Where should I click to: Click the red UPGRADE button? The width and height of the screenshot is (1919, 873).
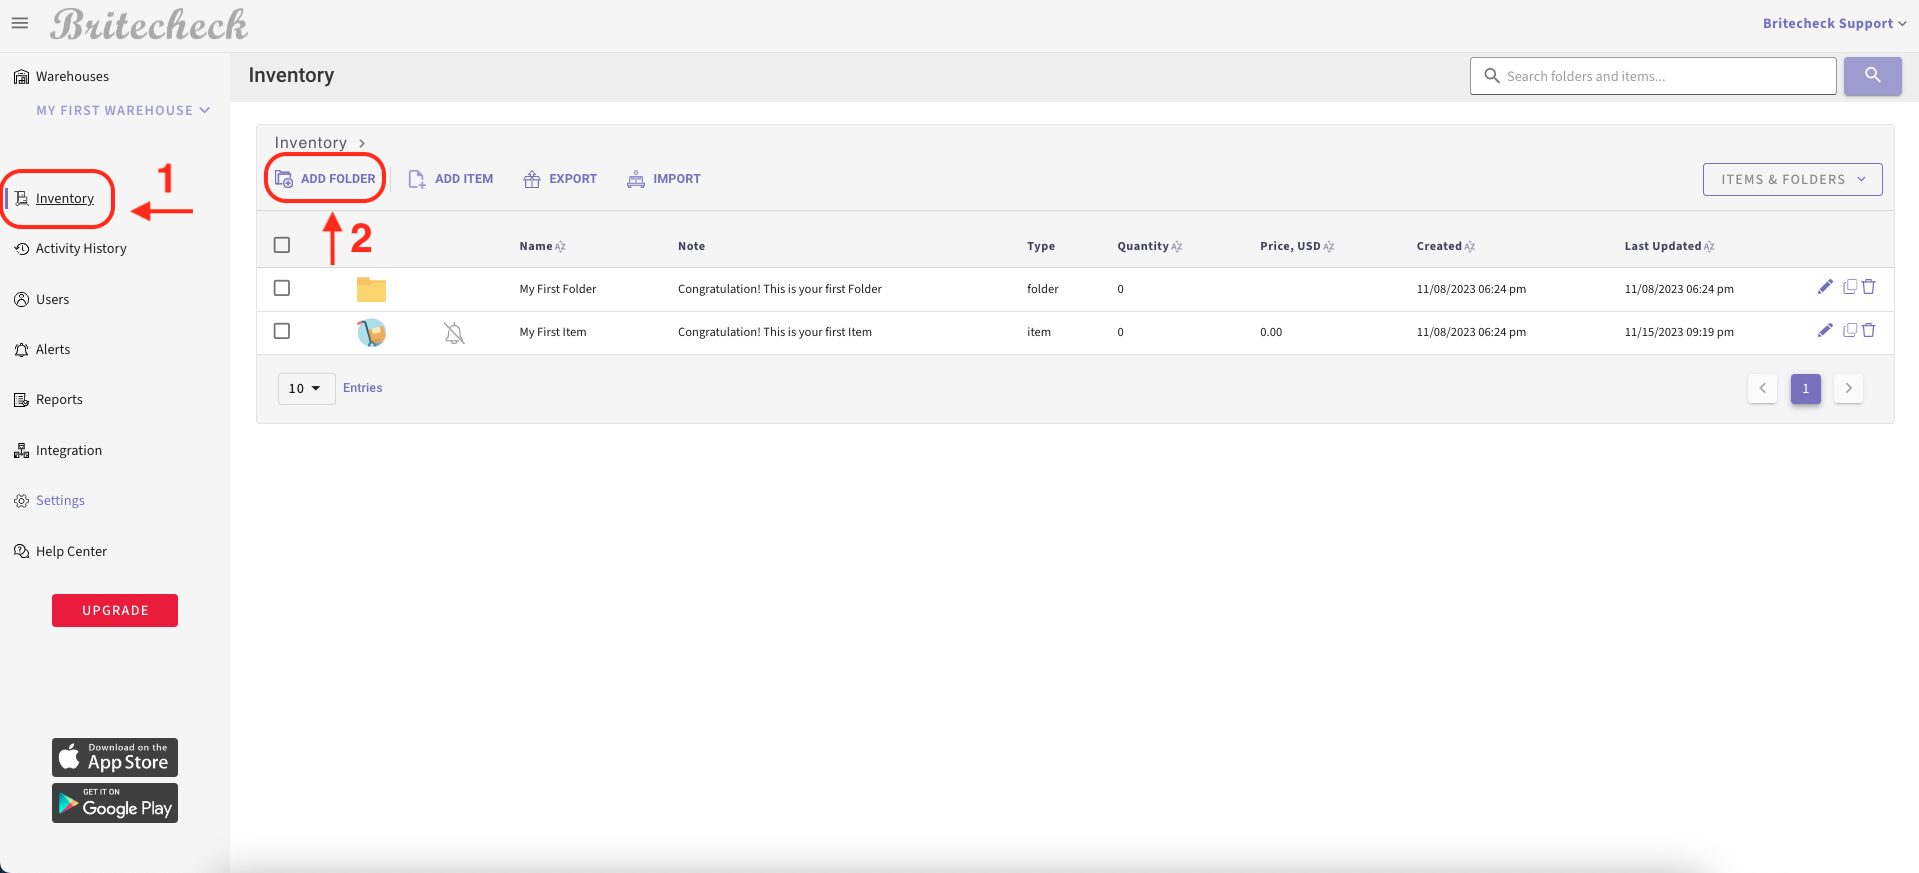[115, 611]
